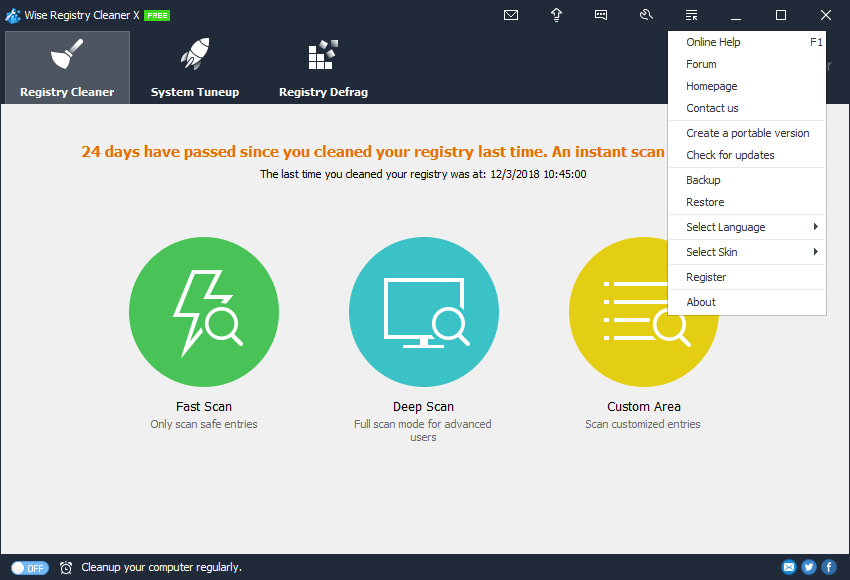Maximize the Wise Registry Cleaner window
The width and height of the screenshot is (850, 580).
point(781,15)
